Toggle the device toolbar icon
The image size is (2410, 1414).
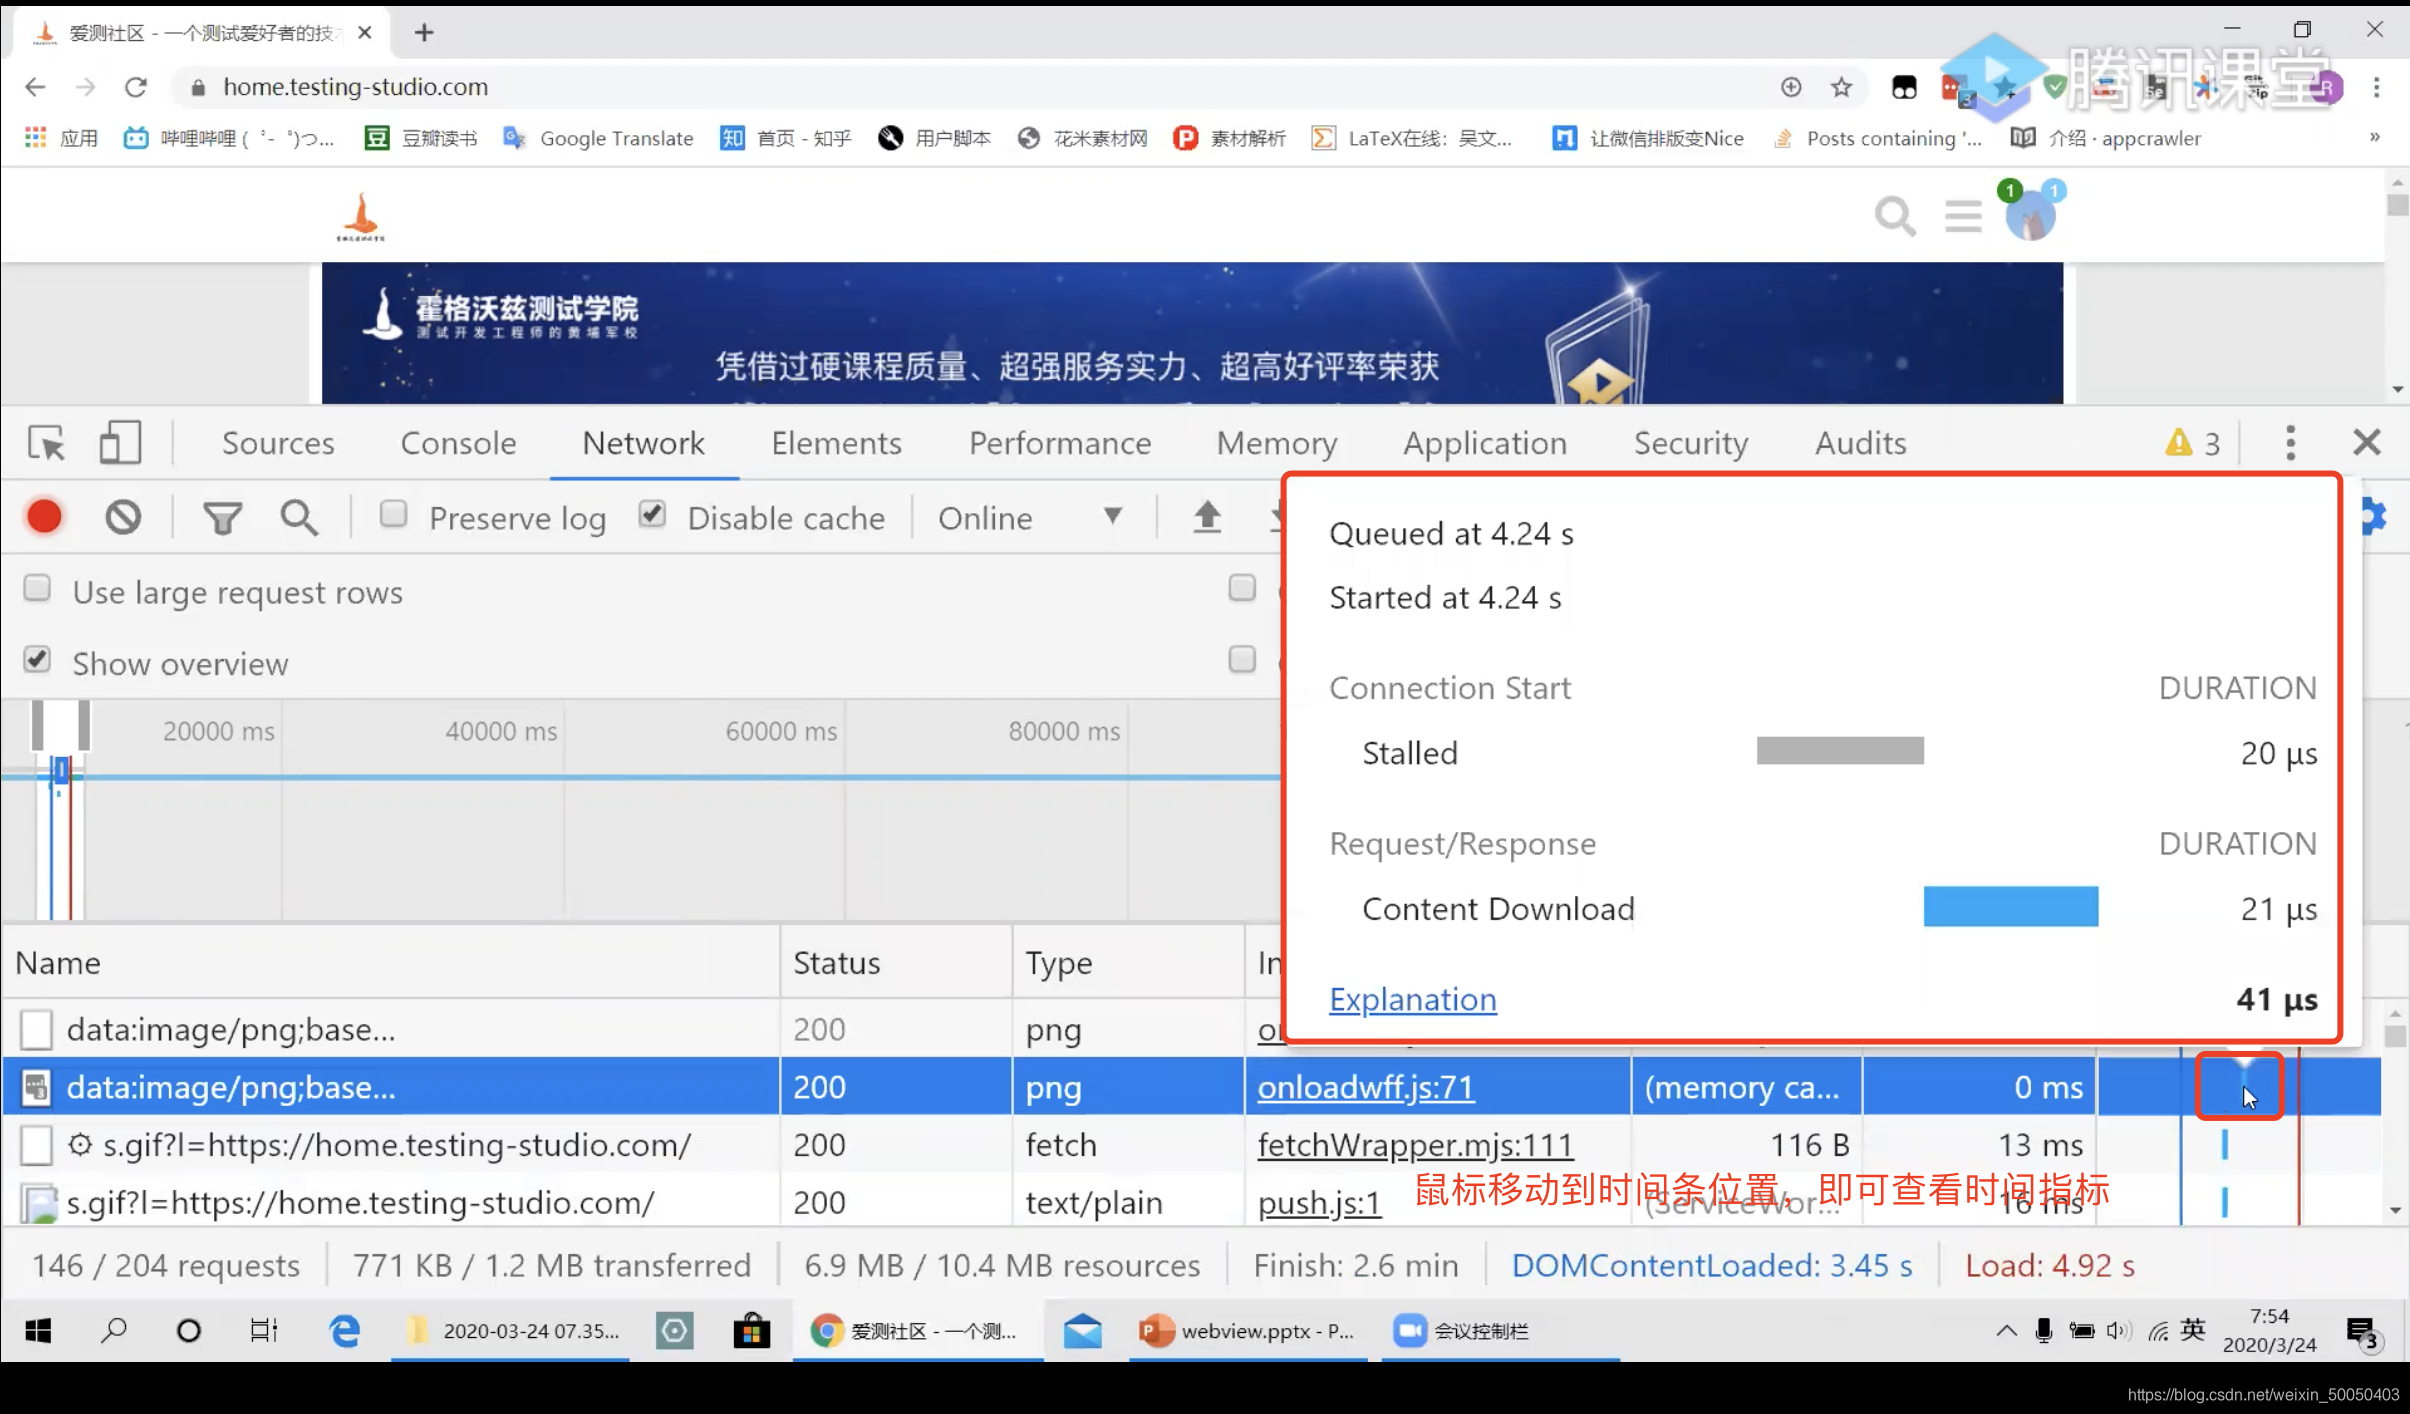(x=120, y=443)
